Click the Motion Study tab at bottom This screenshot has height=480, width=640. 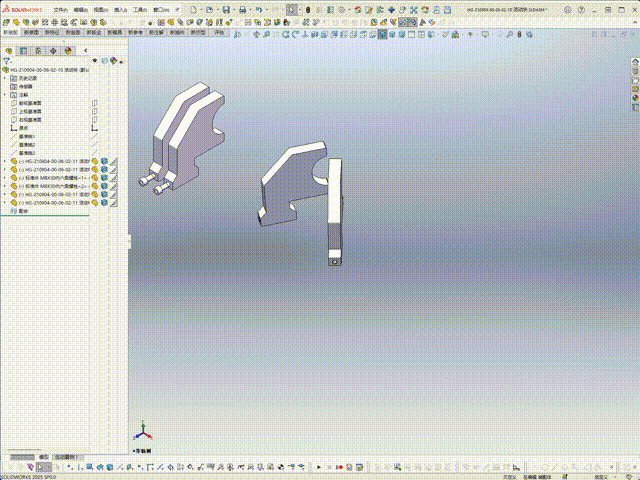(x=68, y=457)
